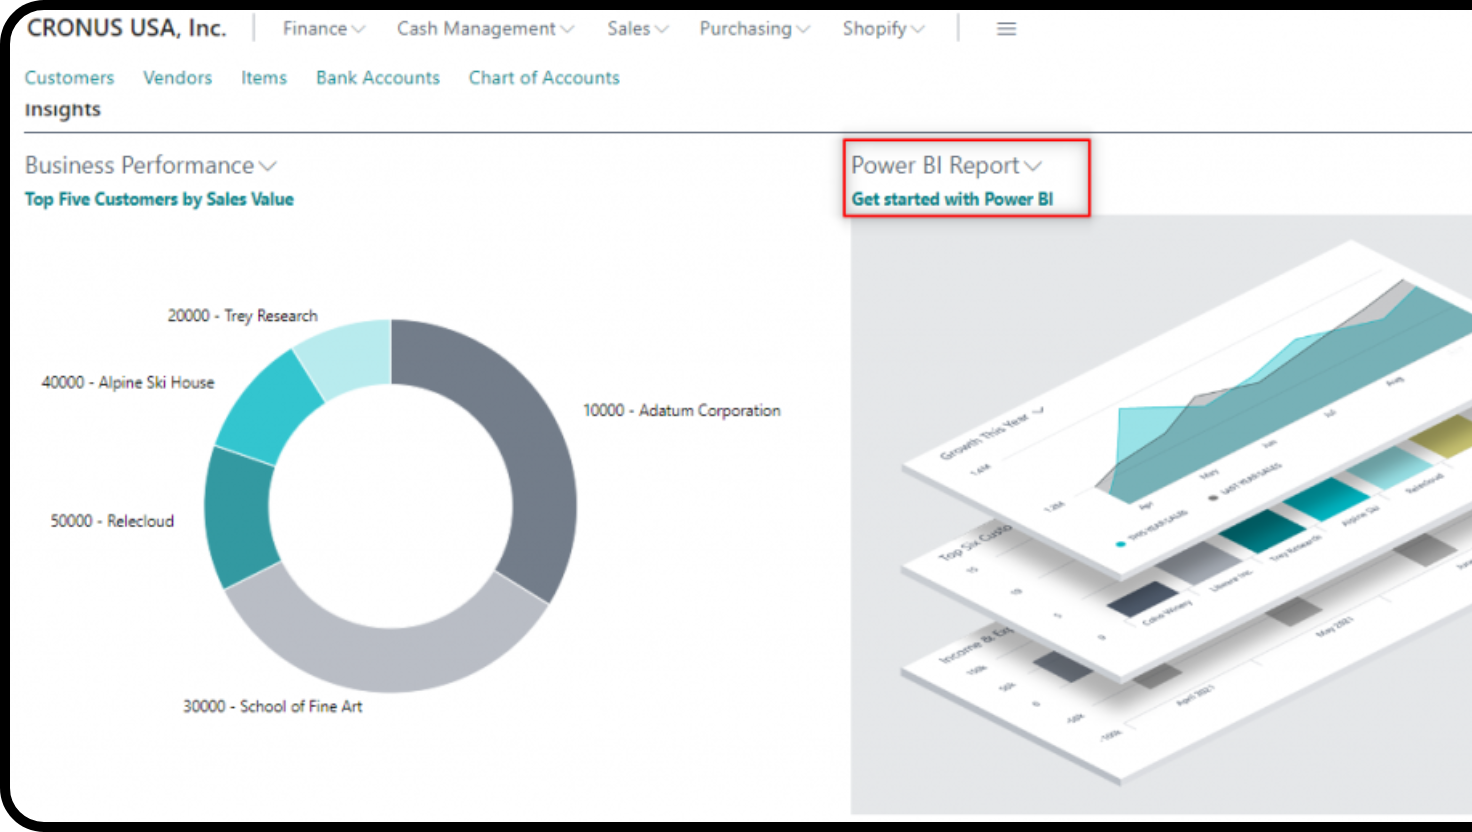Expand the Power BI Report chevron
The width and height of the screenshot is (1472, 832).
click(x=1033, y=166)
